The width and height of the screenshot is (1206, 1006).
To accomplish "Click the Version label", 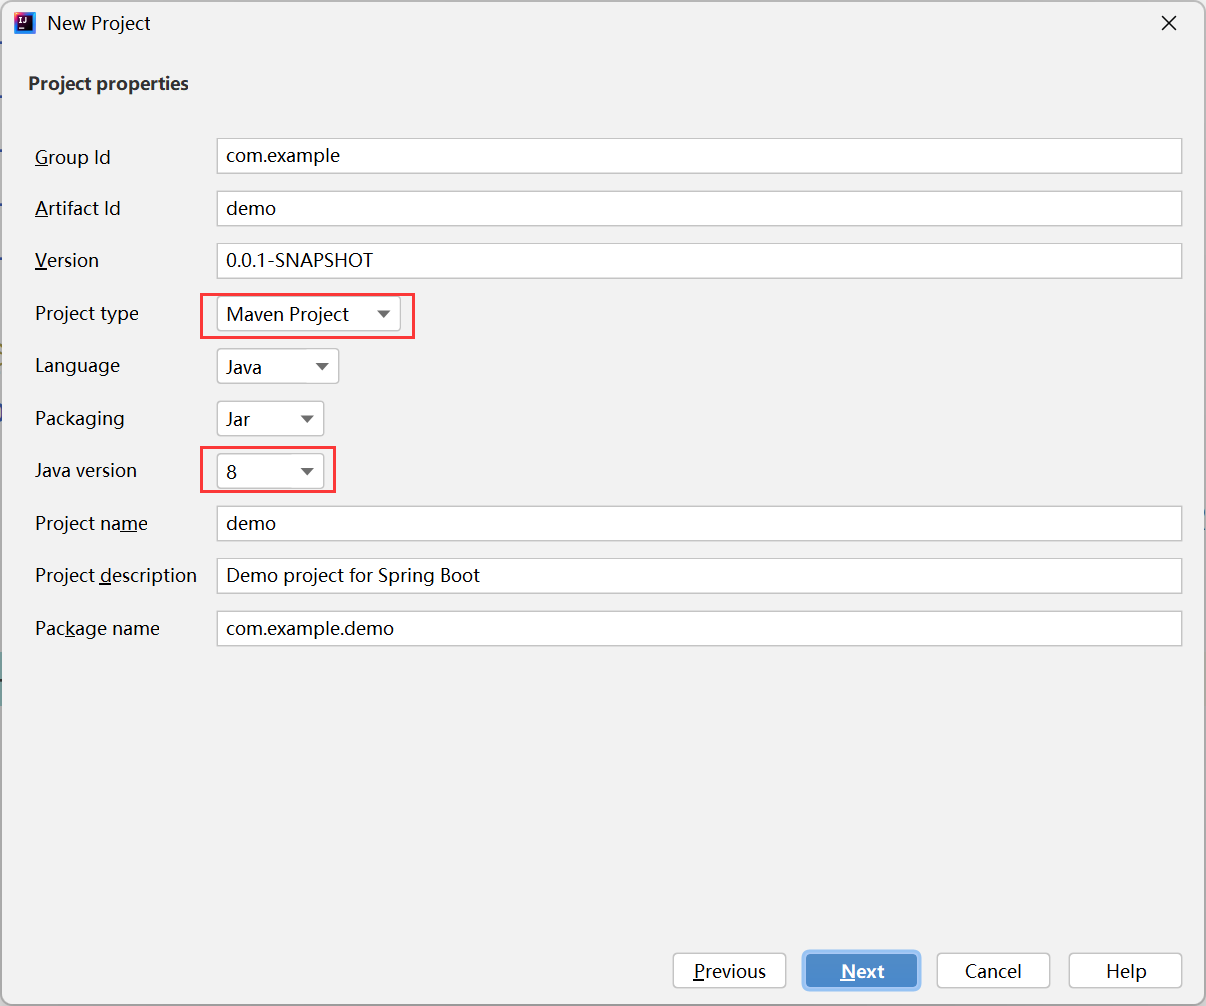I will point(67,260).
